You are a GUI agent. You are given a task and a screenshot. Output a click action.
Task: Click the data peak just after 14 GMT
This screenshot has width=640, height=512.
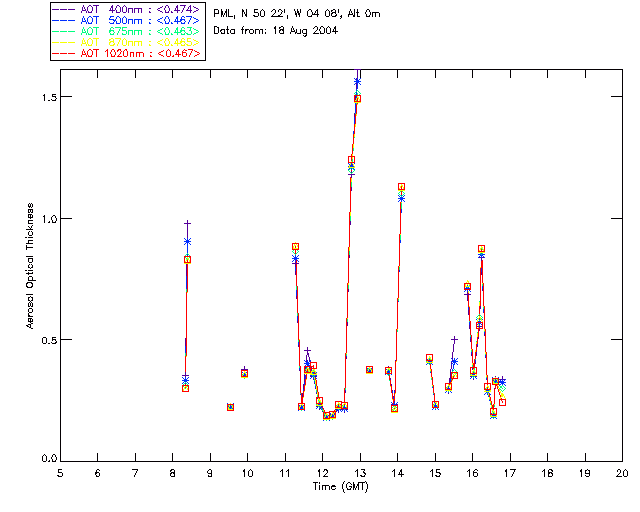point(401,187)
